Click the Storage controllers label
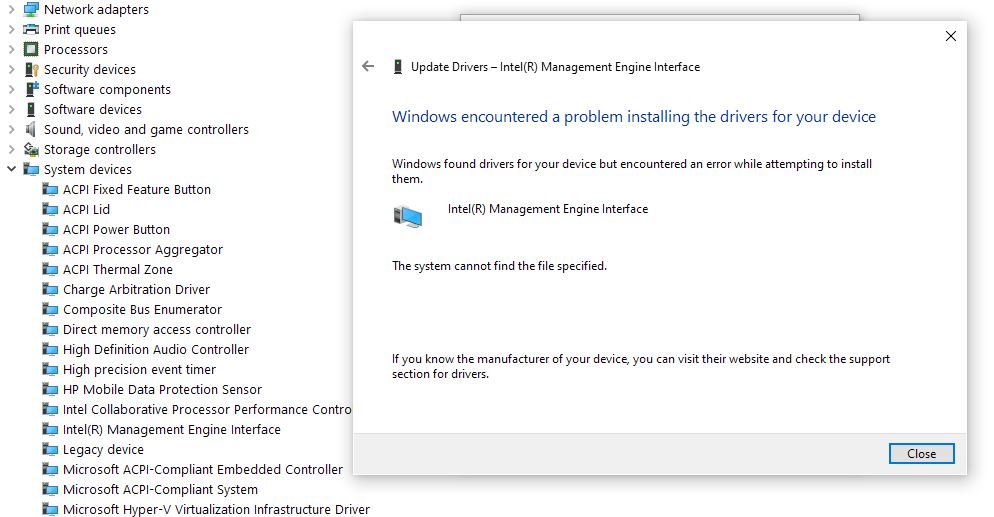 100,150
